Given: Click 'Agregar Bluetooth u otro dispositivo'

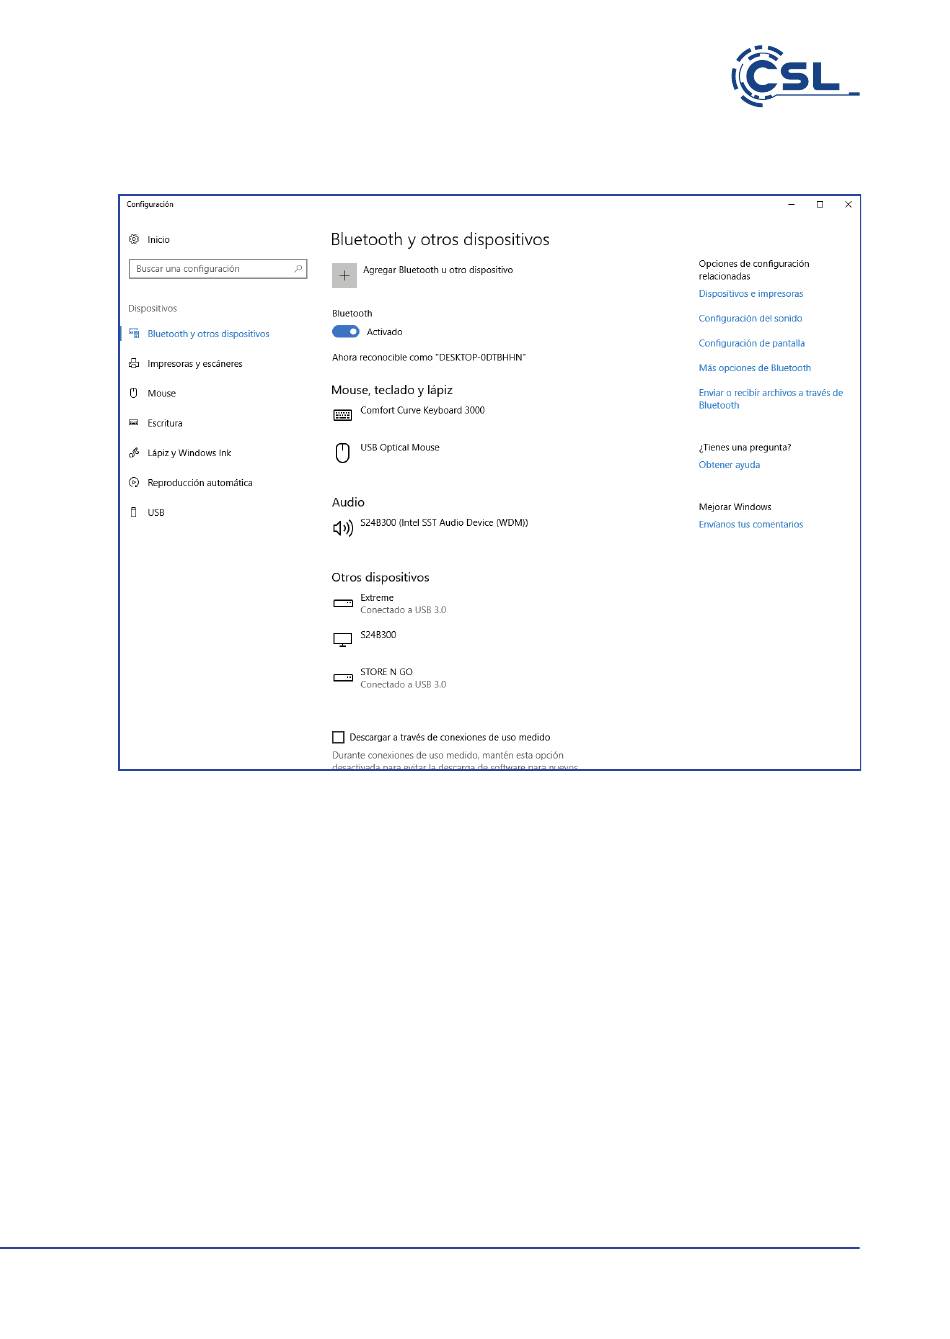Looking at the screenshot, I should click(438, 270).
